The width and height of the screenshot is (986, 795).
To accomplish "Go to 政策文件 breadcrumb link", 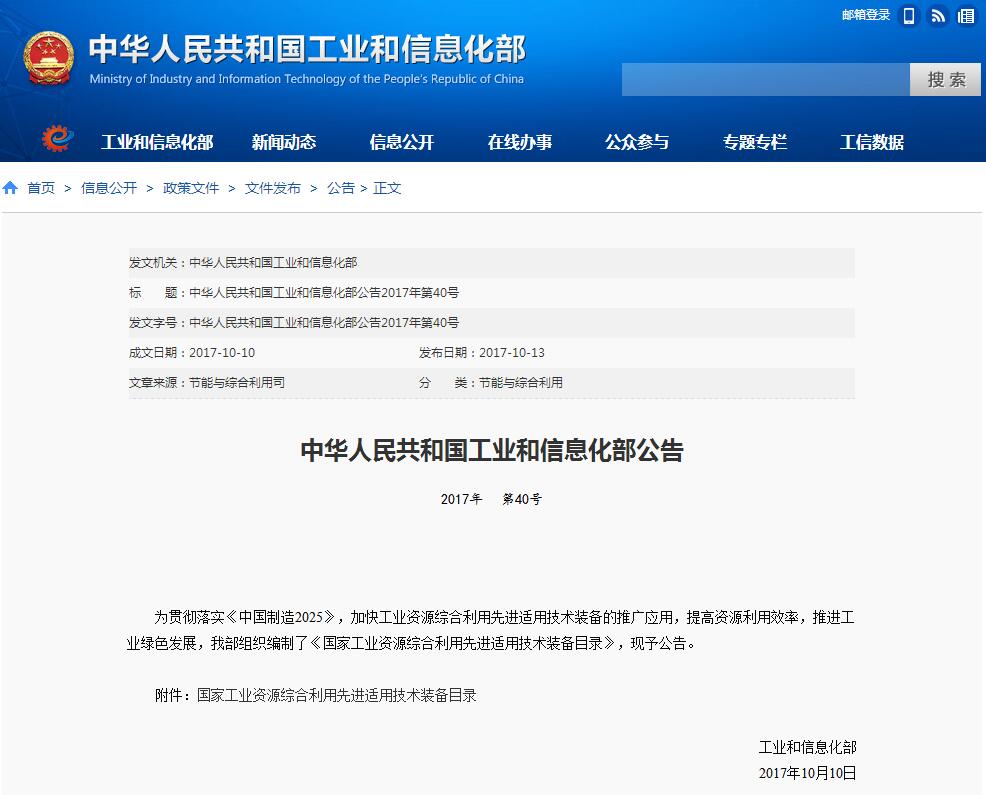I will tap(191, 188).
